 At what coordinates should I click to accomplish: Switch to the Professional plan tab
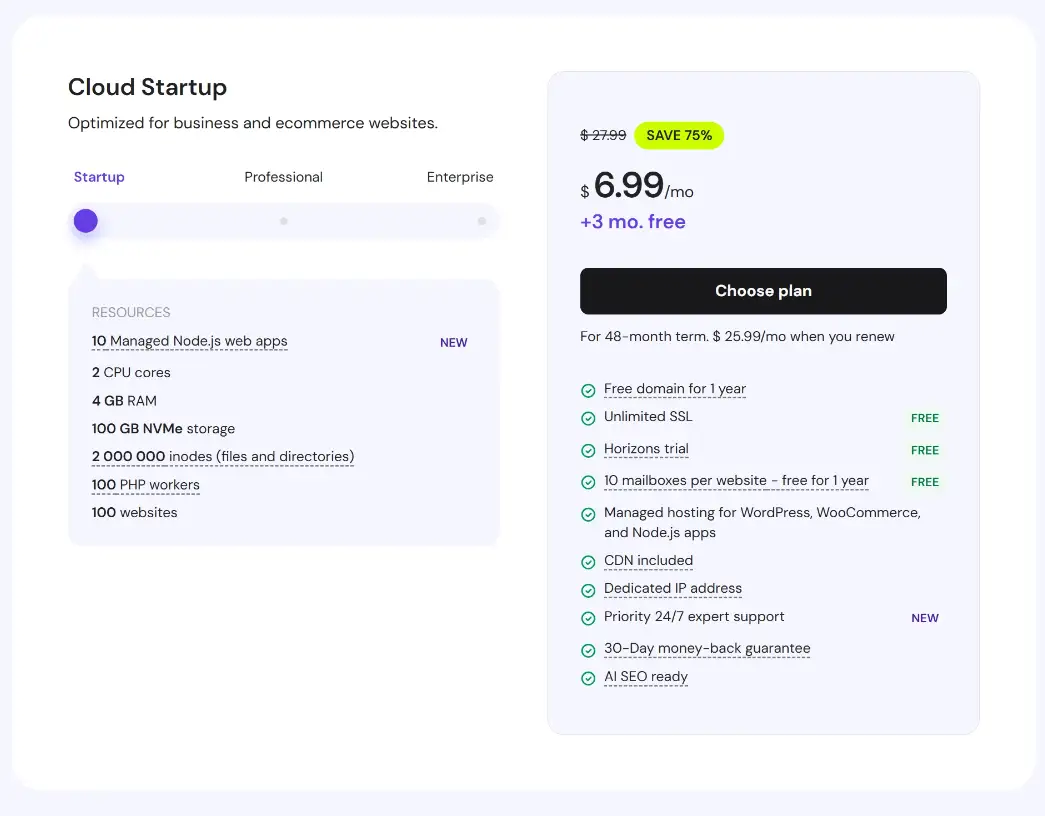283,177
